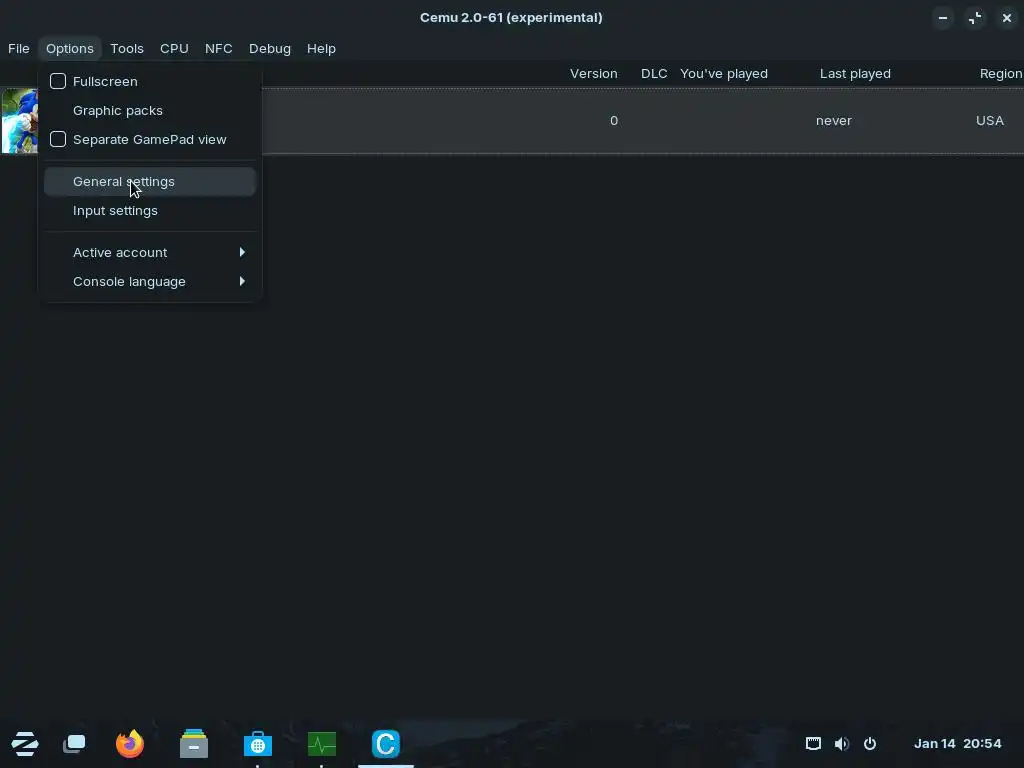This screenshot has height=768, width=1024.
Task: Sort by Last played column
Action: [855, 74]
